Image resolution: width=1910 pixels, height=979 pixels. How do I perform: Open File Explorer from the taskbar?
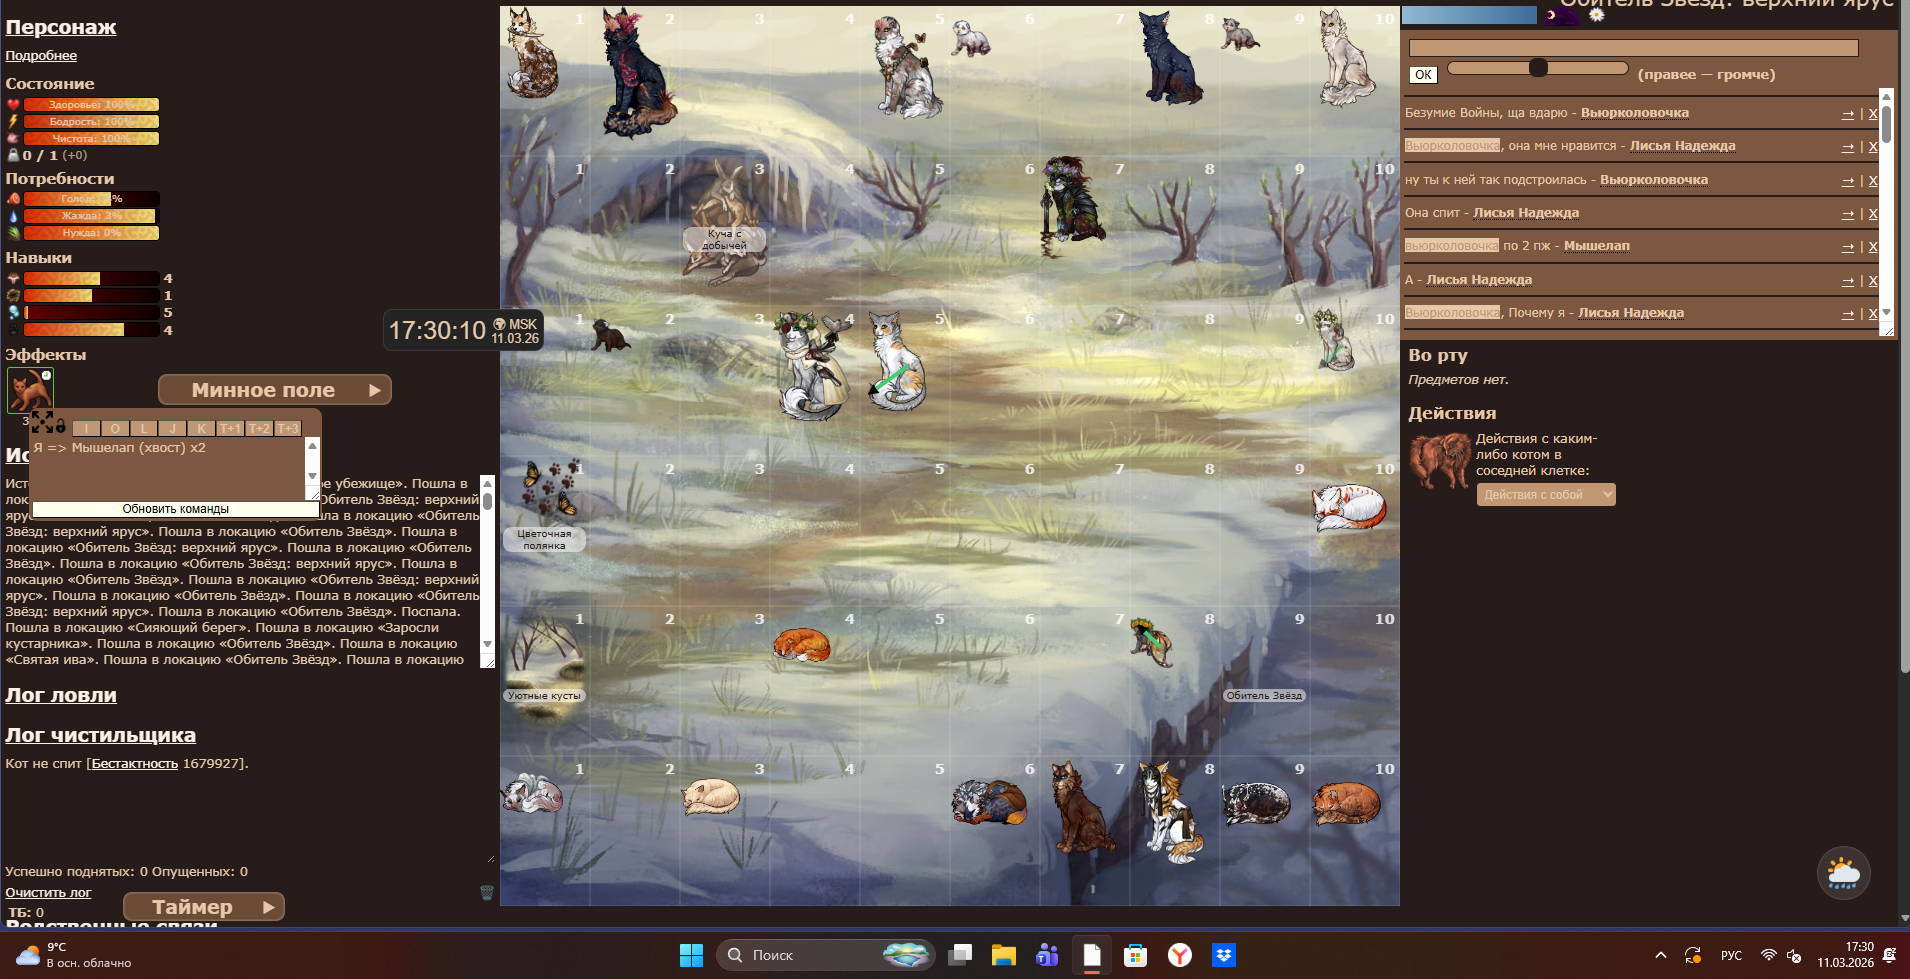coord(1004,955)
